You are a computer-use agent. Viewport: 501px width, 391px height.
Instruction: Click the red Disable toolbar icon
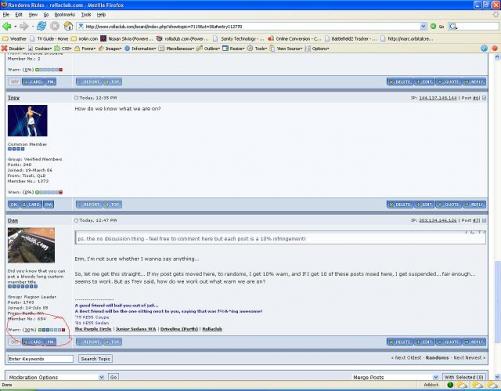click(4, 48)
